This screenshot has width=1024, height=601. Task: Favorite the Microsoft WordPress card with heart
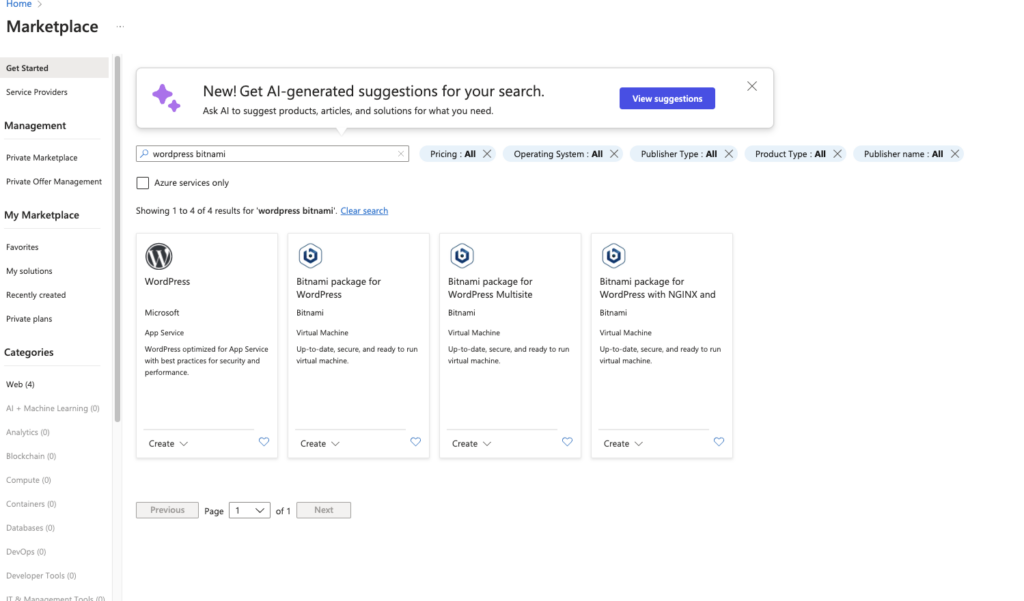click(264, 442)
